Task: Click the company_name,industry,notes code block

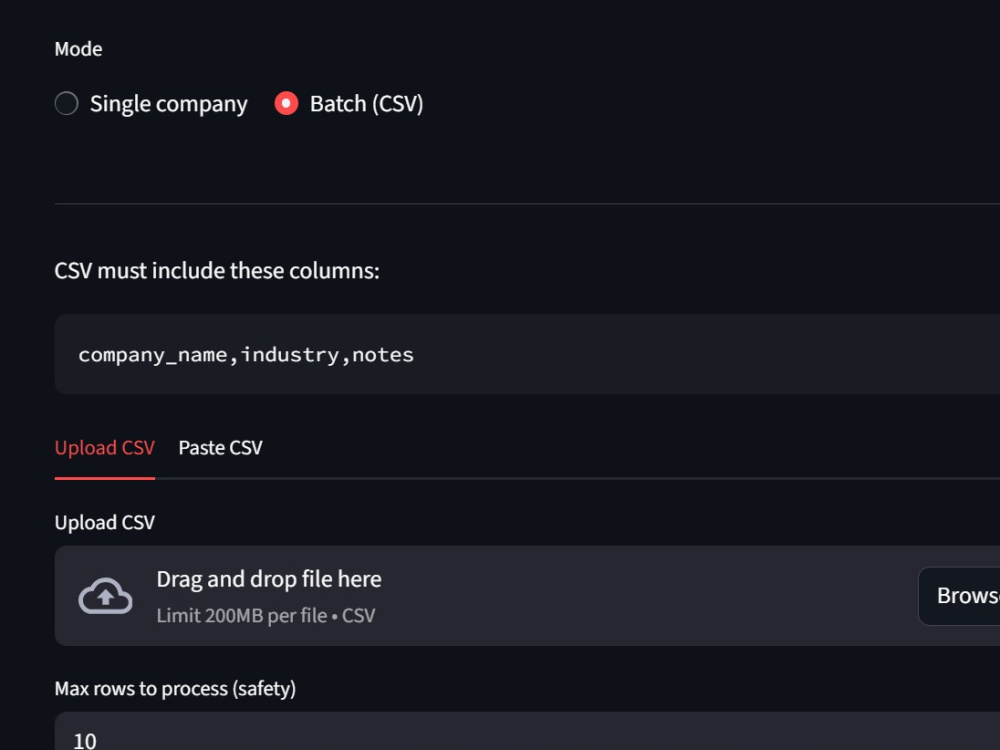Action: (x=527, y=354)
